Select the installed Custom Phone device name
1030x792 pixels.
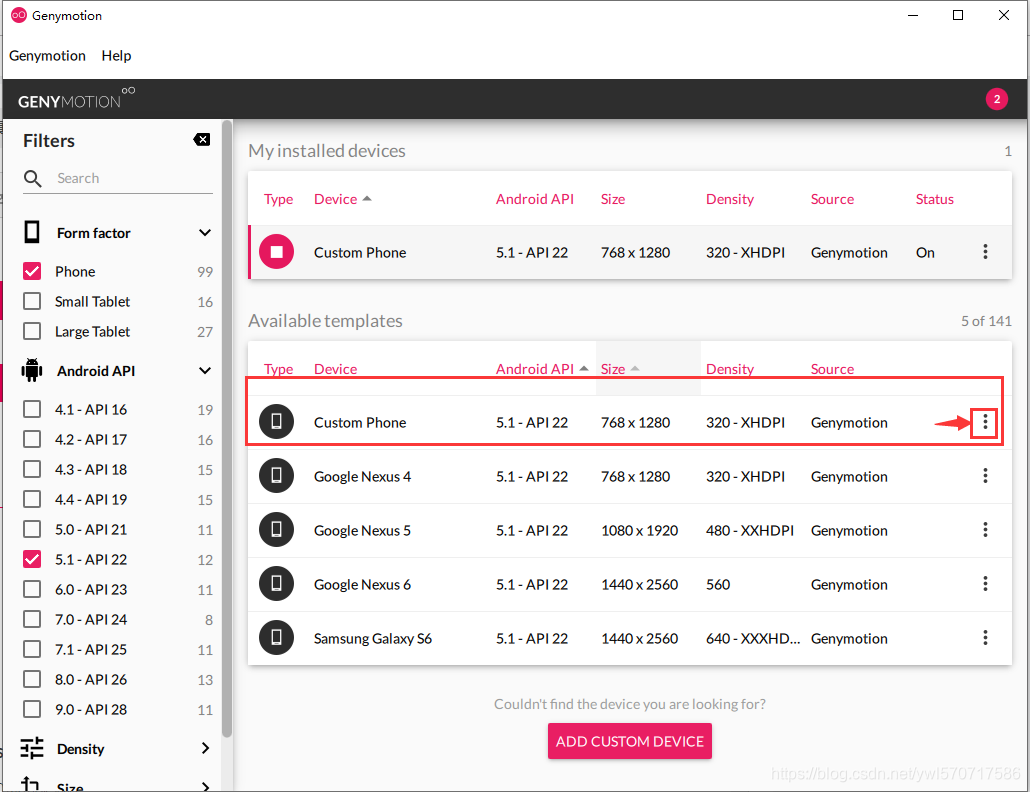click(x=359, y=253)
